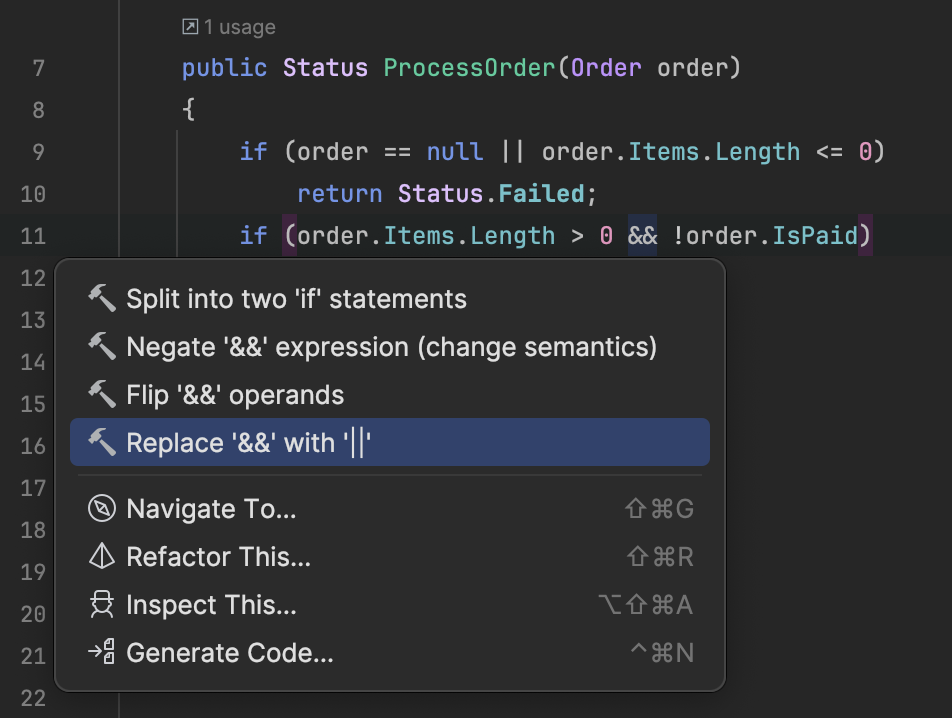Click the Inspect This detective icon
The height and width of the screenshot is (718, 952).
point(102,605)
